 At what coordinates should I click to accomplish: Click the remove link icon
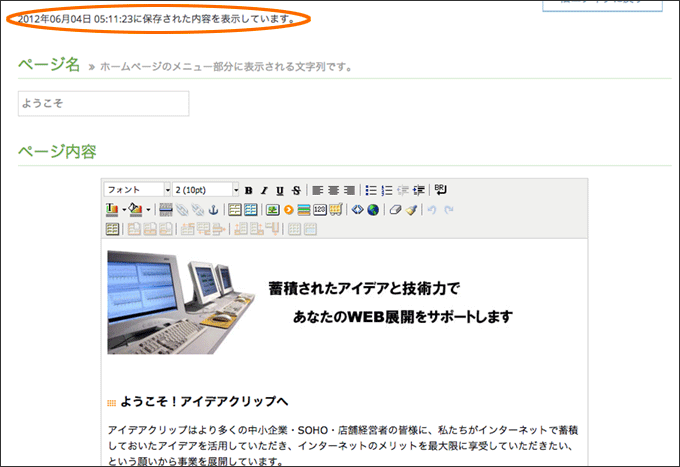tap(198, 210)
